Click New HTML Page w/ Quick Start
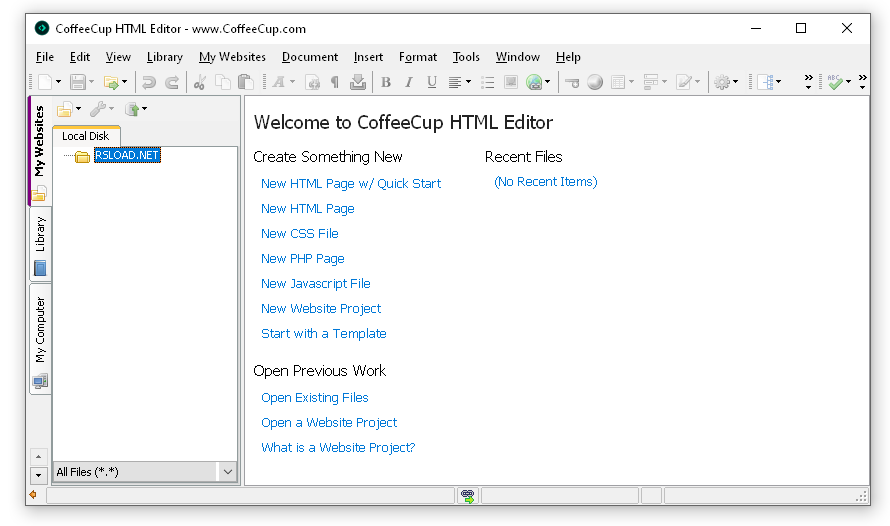This screenshot has width=890, height=526. pyautogui.click(x=351, y=184)
